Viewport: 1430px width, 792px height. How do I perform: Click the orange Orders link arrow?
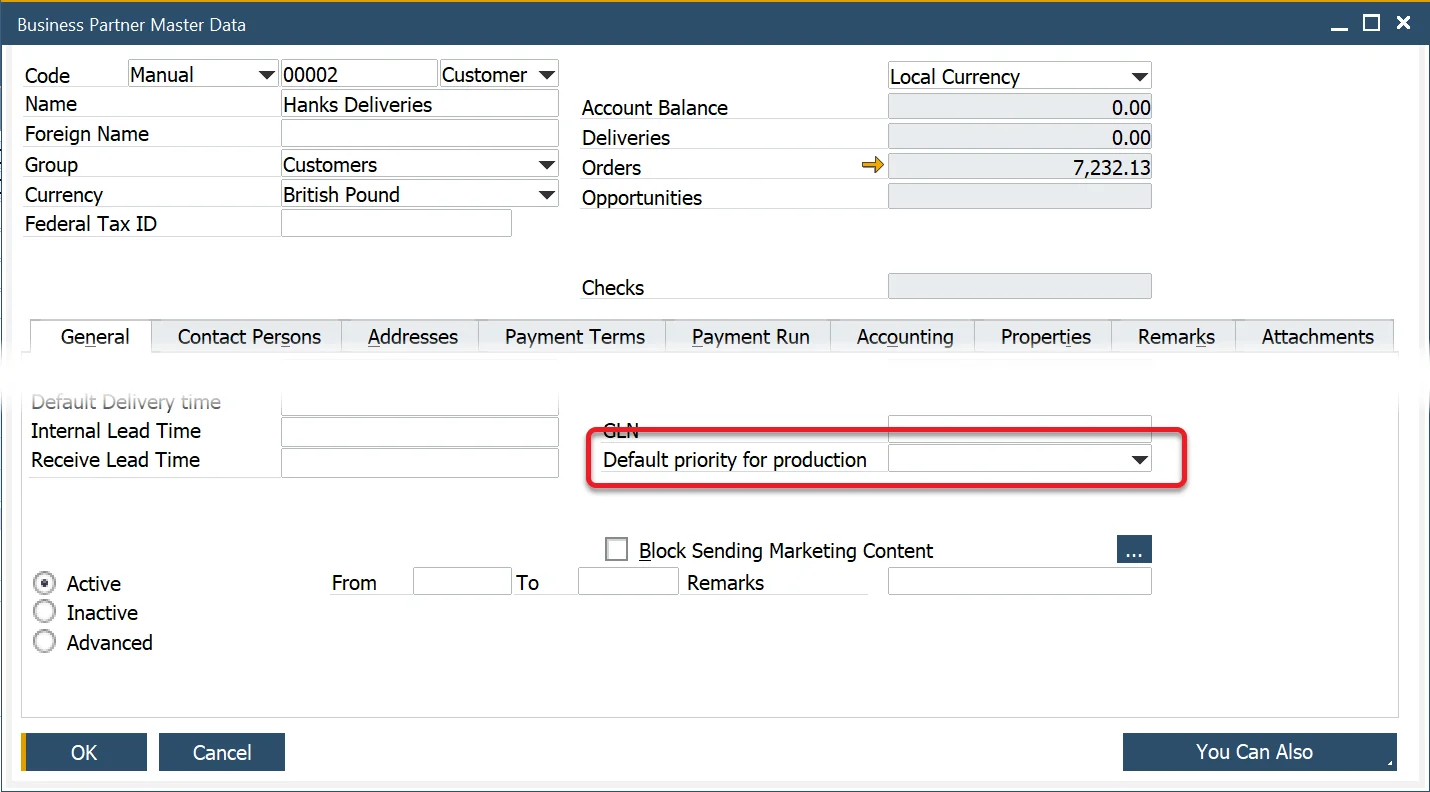(873, 166)
